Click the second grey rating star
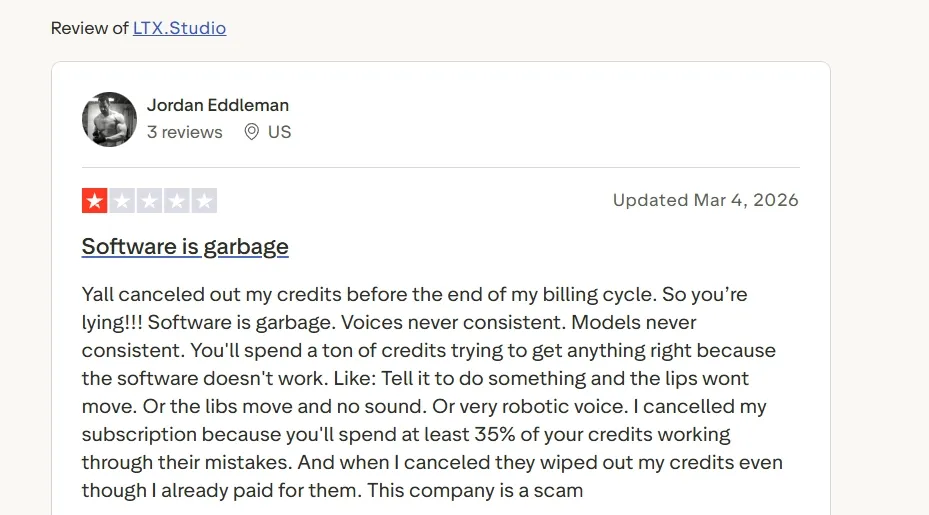The width and height of the screenshot is (929, 515). (x=122, y=200)
